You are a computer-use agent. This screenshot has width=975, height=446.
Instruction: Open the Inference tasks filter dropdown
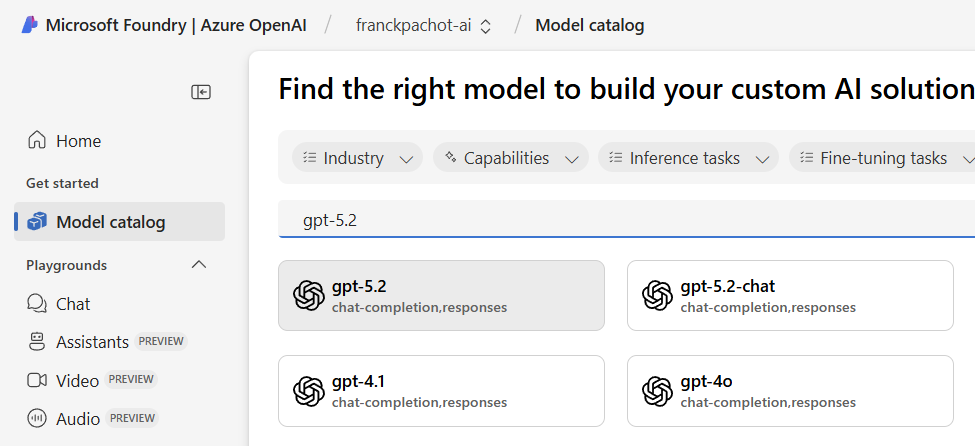tap(688, 157)
